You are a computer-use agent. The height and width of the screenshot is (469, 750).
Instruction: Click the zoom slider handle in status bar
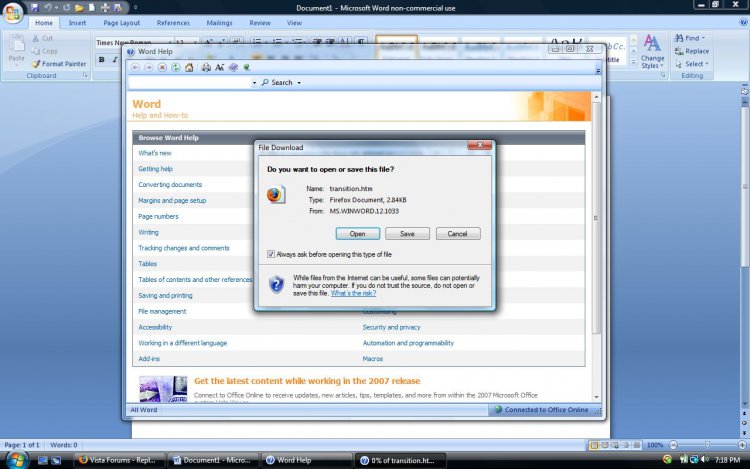click(x=707, y=445)
